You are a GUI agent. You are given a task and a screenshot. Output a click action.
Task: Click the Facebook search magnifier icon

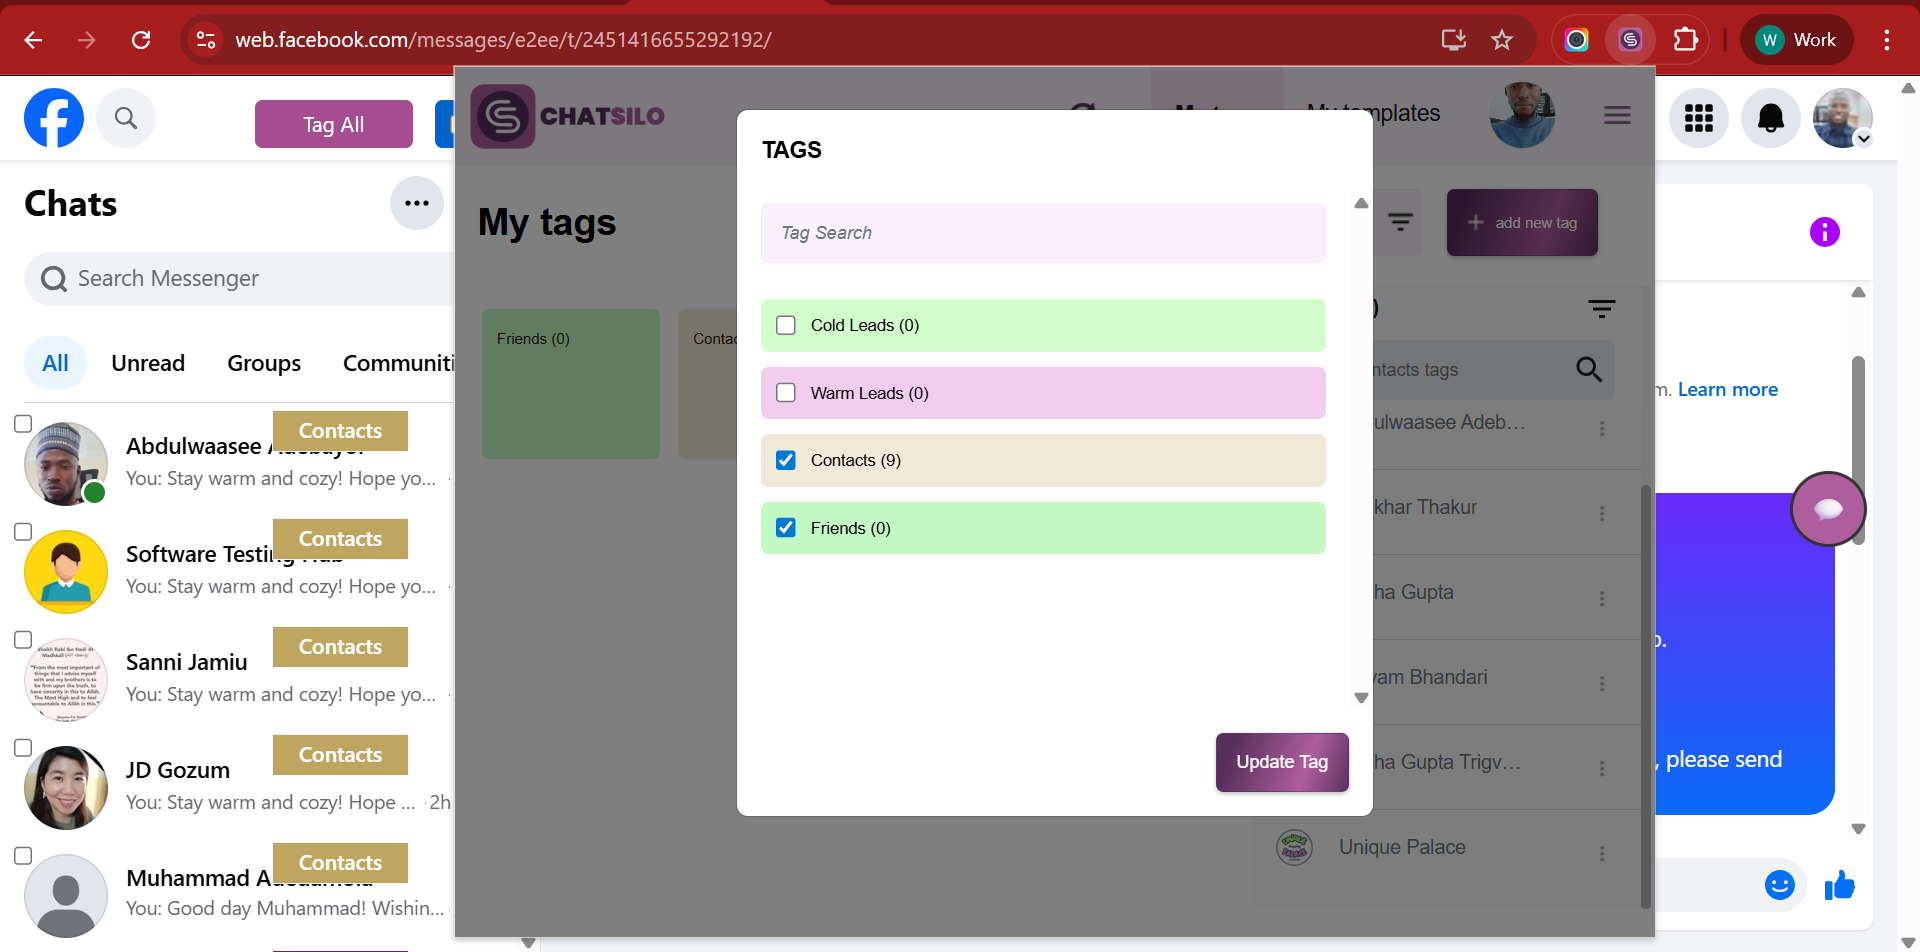tap(126, 118)
